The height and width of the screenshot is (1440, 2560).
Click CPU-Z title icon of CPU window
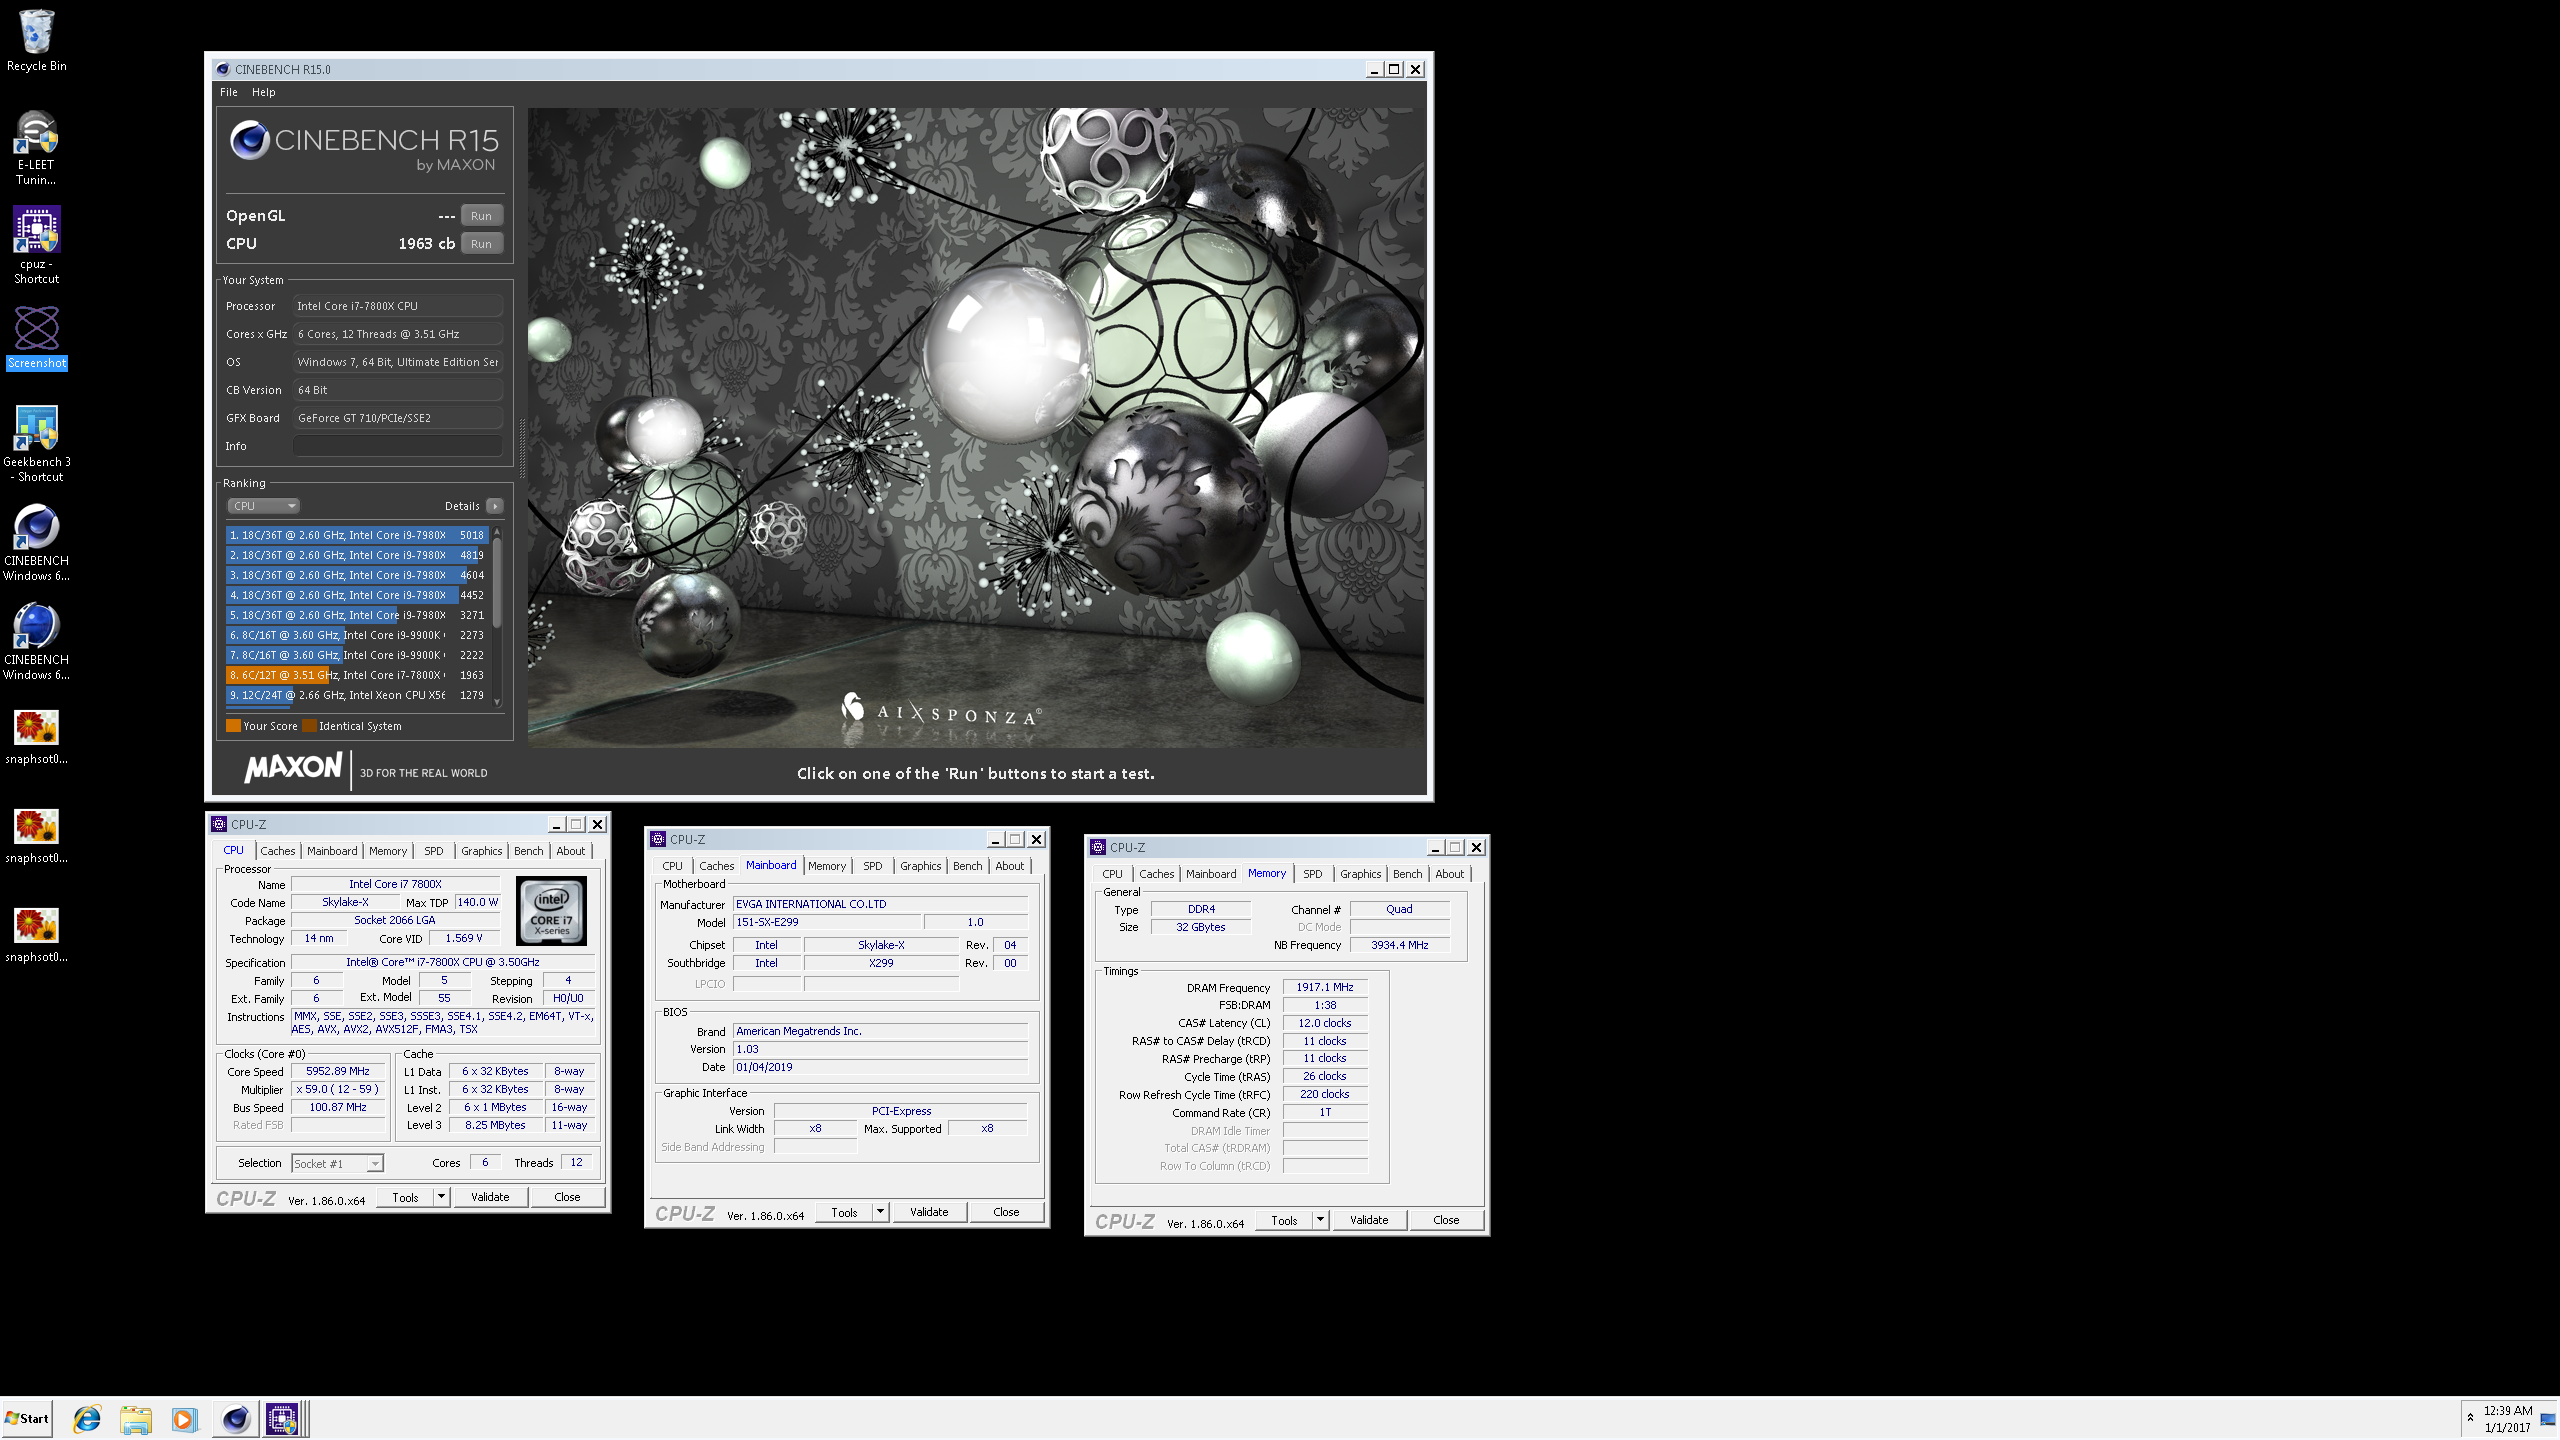tap(219, 824)
